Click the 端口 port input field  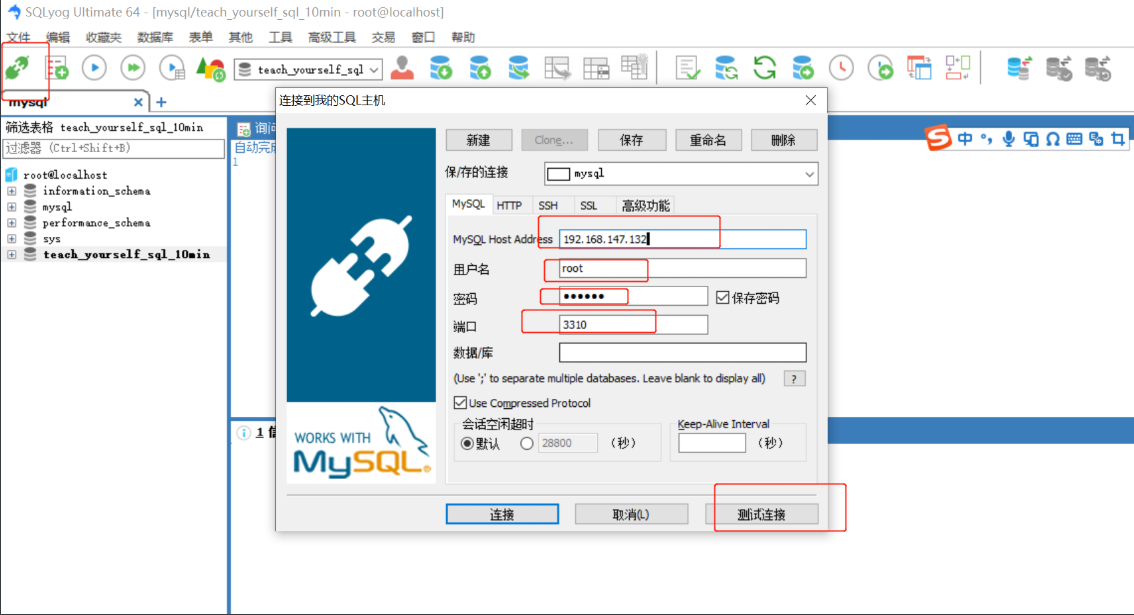tap(633, 325)
